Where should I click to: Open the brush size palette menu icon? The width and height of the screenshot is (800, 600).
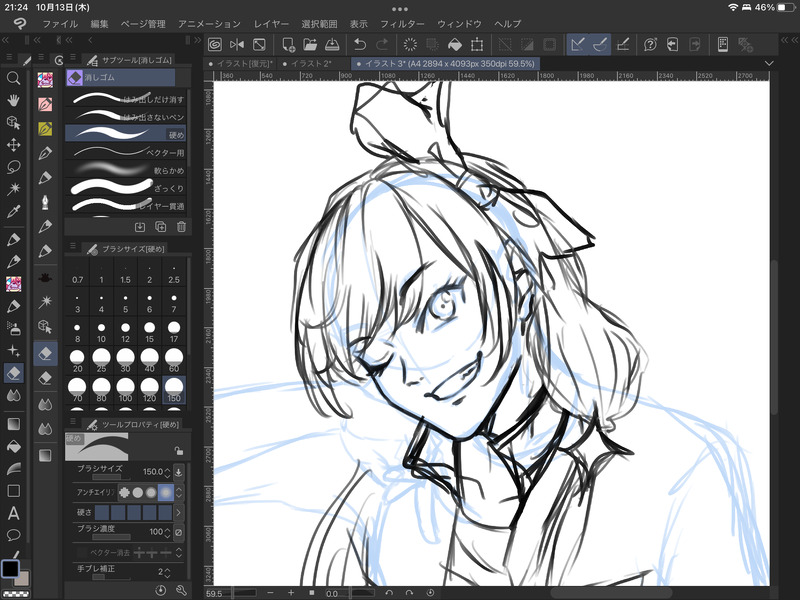[x=73, y=246]
